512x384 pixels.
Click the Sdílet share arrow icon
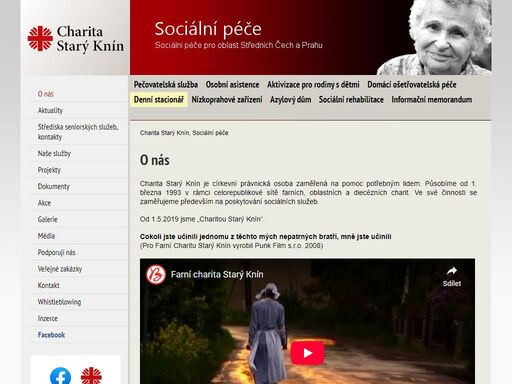(x=452, y=271)
